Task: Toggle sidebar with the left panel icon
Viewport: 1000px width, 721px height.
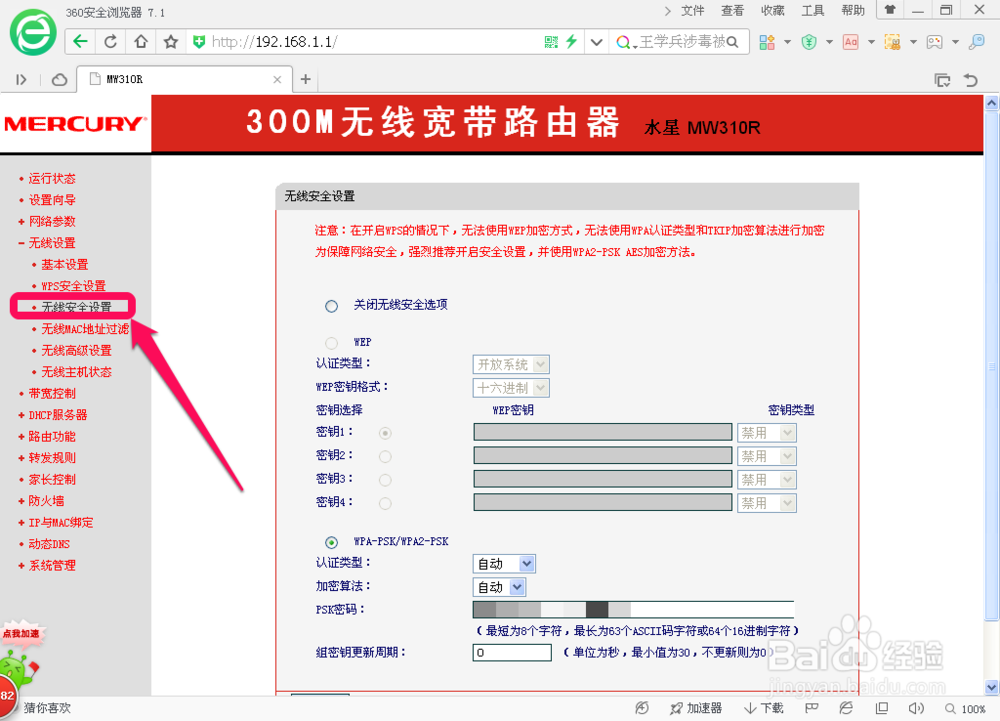Action: tap(21, 80)
